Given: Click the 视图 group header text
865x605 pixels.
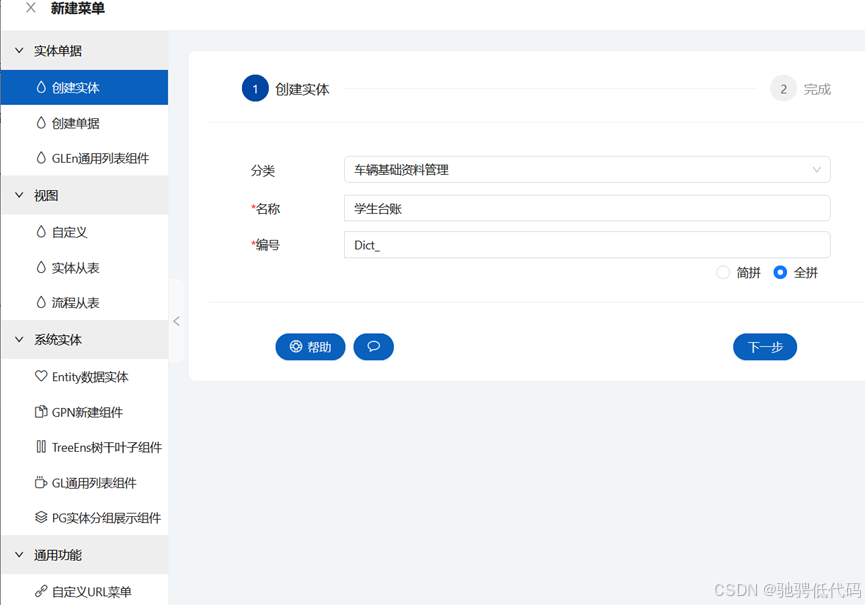Looking at the screenshot, I should [x=46, y=195].
